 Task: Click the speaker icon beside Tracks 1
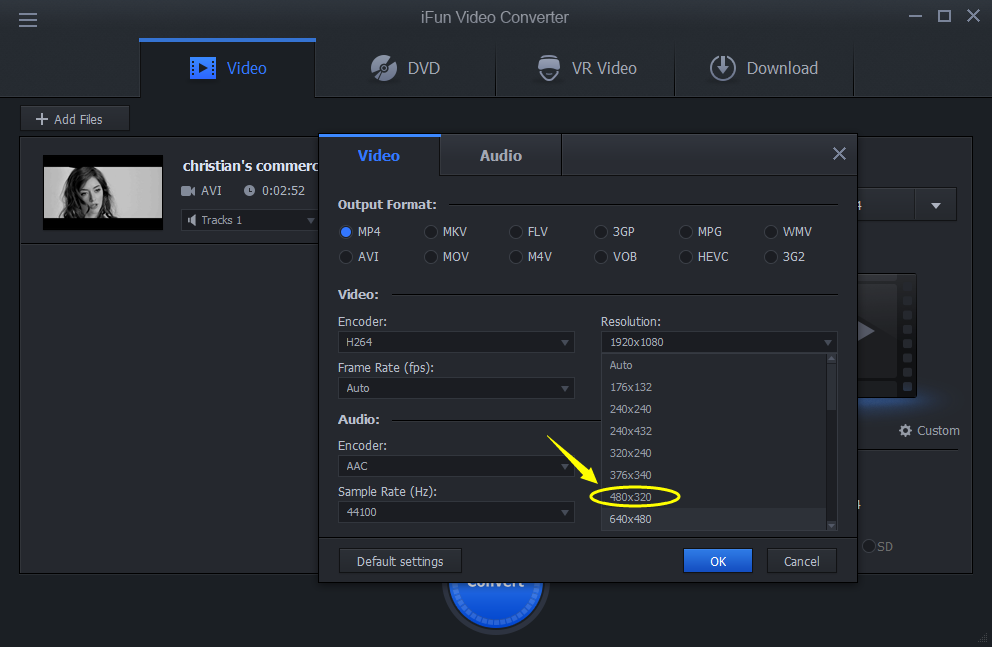tap(192, 220)
